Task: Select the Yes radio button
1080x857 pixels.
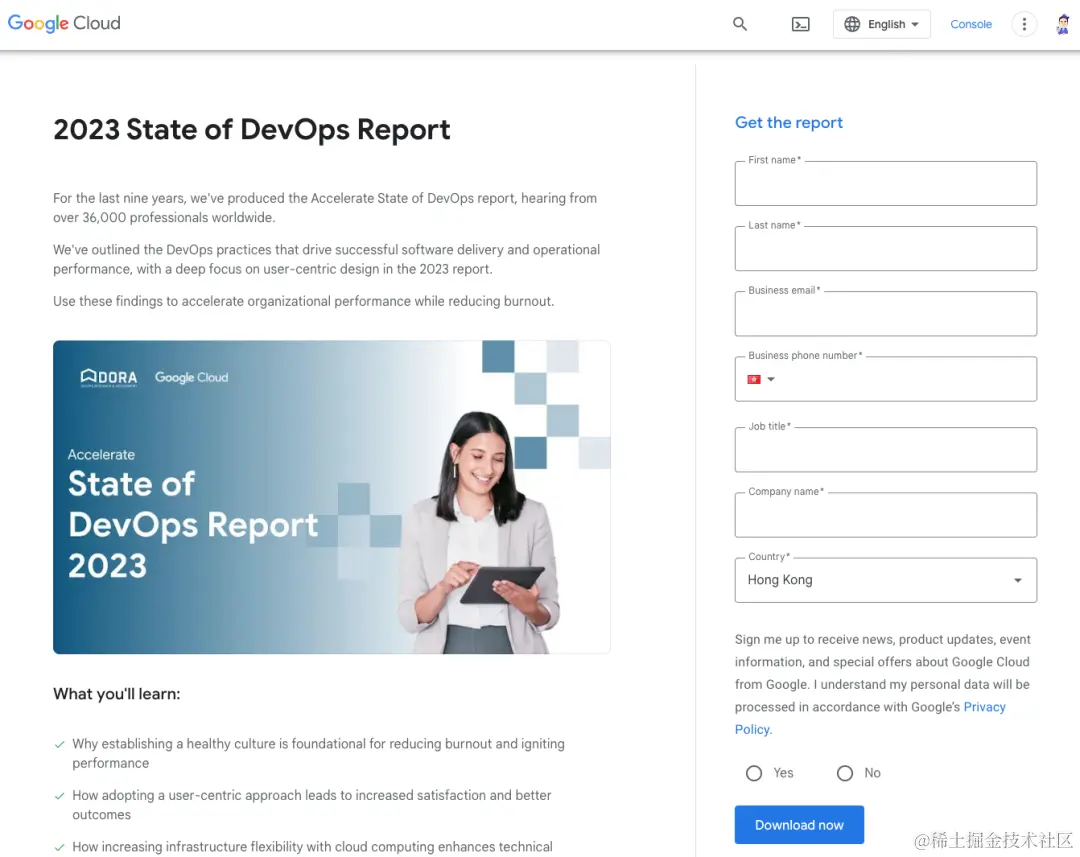Action: [754, 773]
